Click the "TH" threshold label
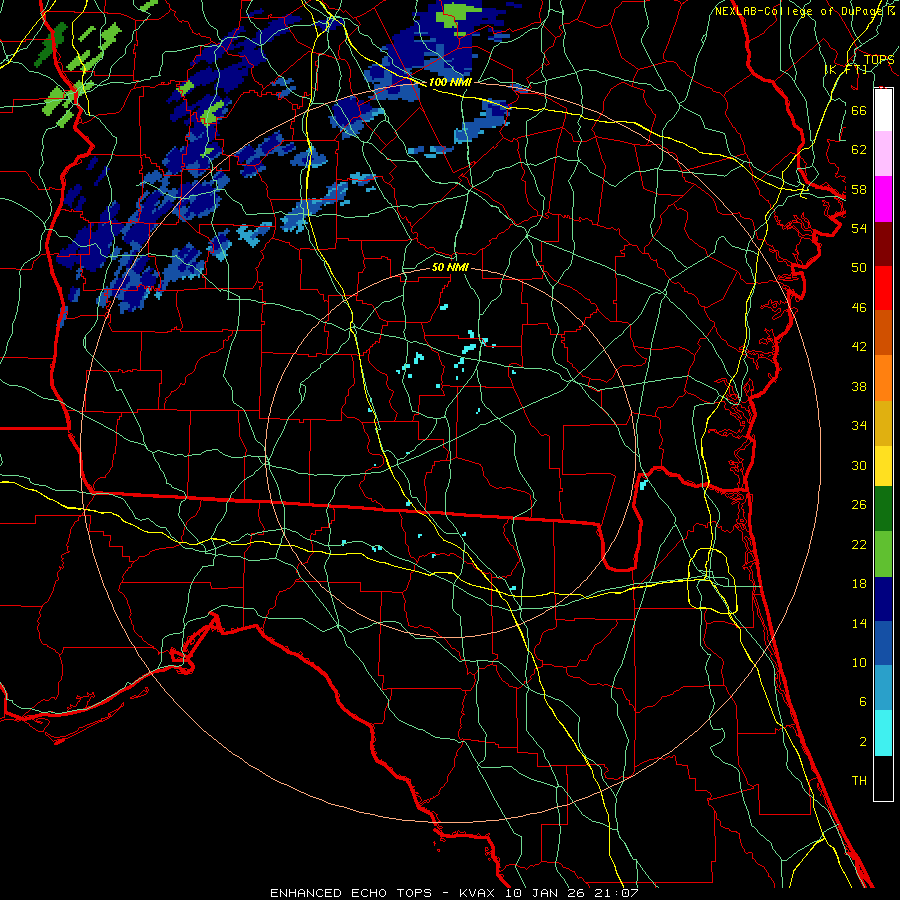 click(x=859, y=781)
